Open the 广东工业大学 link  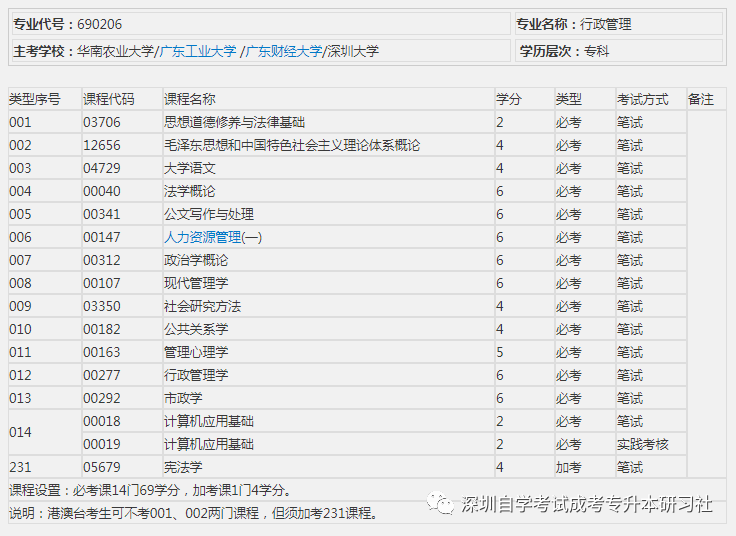[x=198, y=51]
